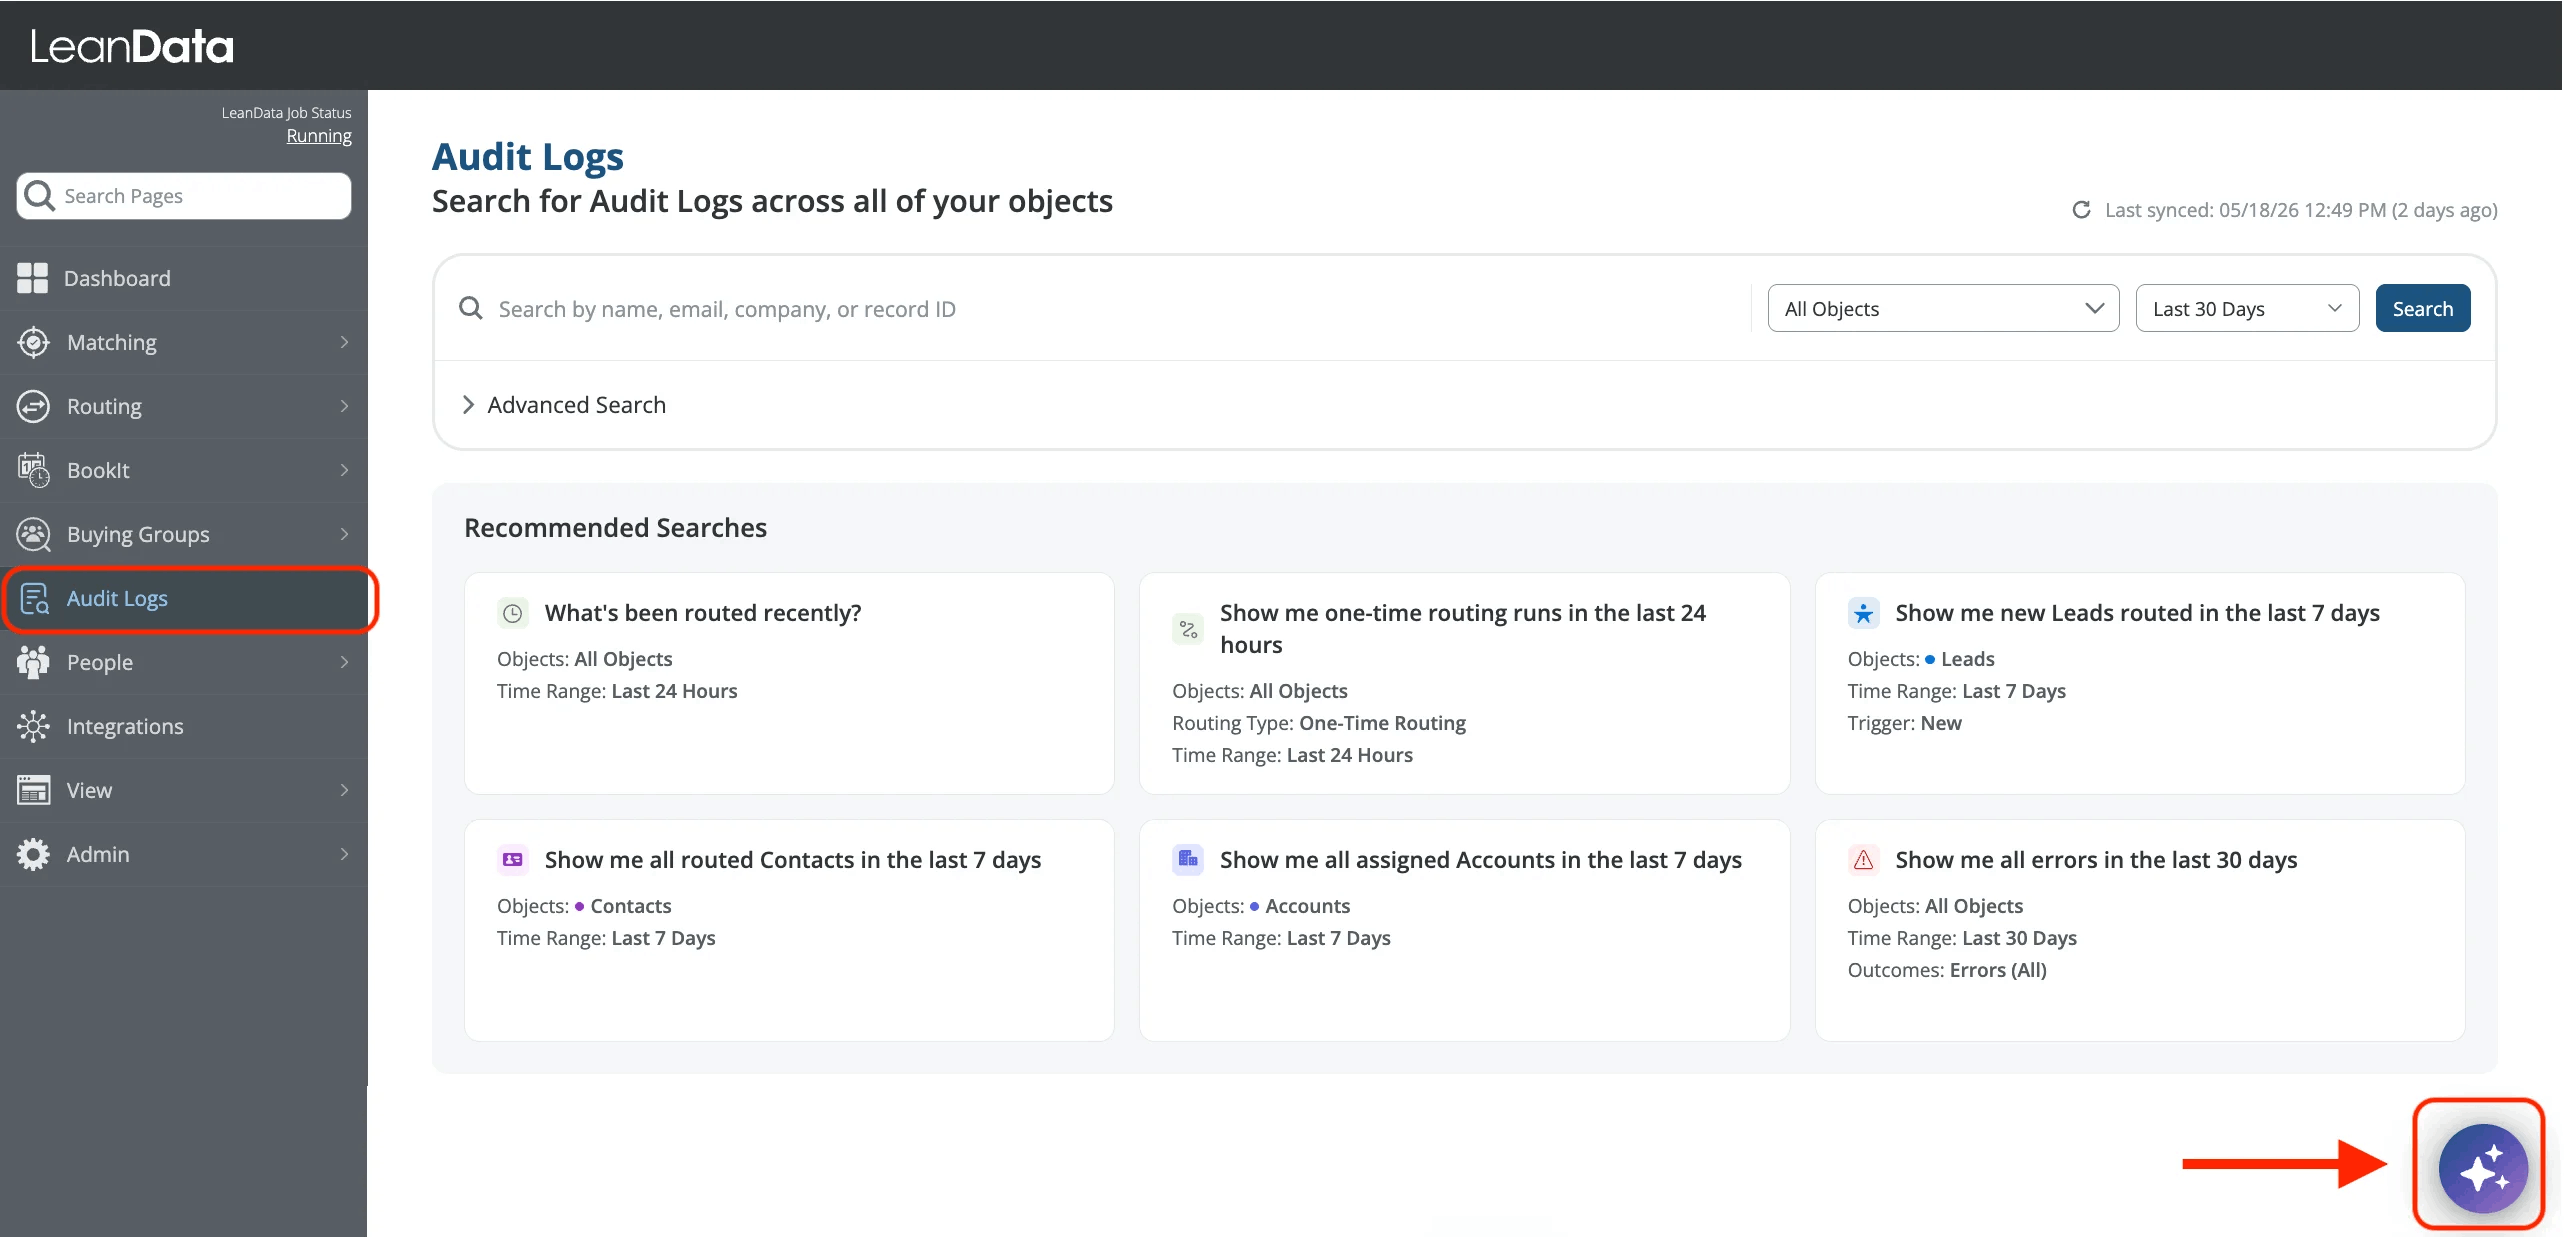2564x1238 pixels.
Task: Expand the Routing submenu chevron
Action: tap(344, 406)
